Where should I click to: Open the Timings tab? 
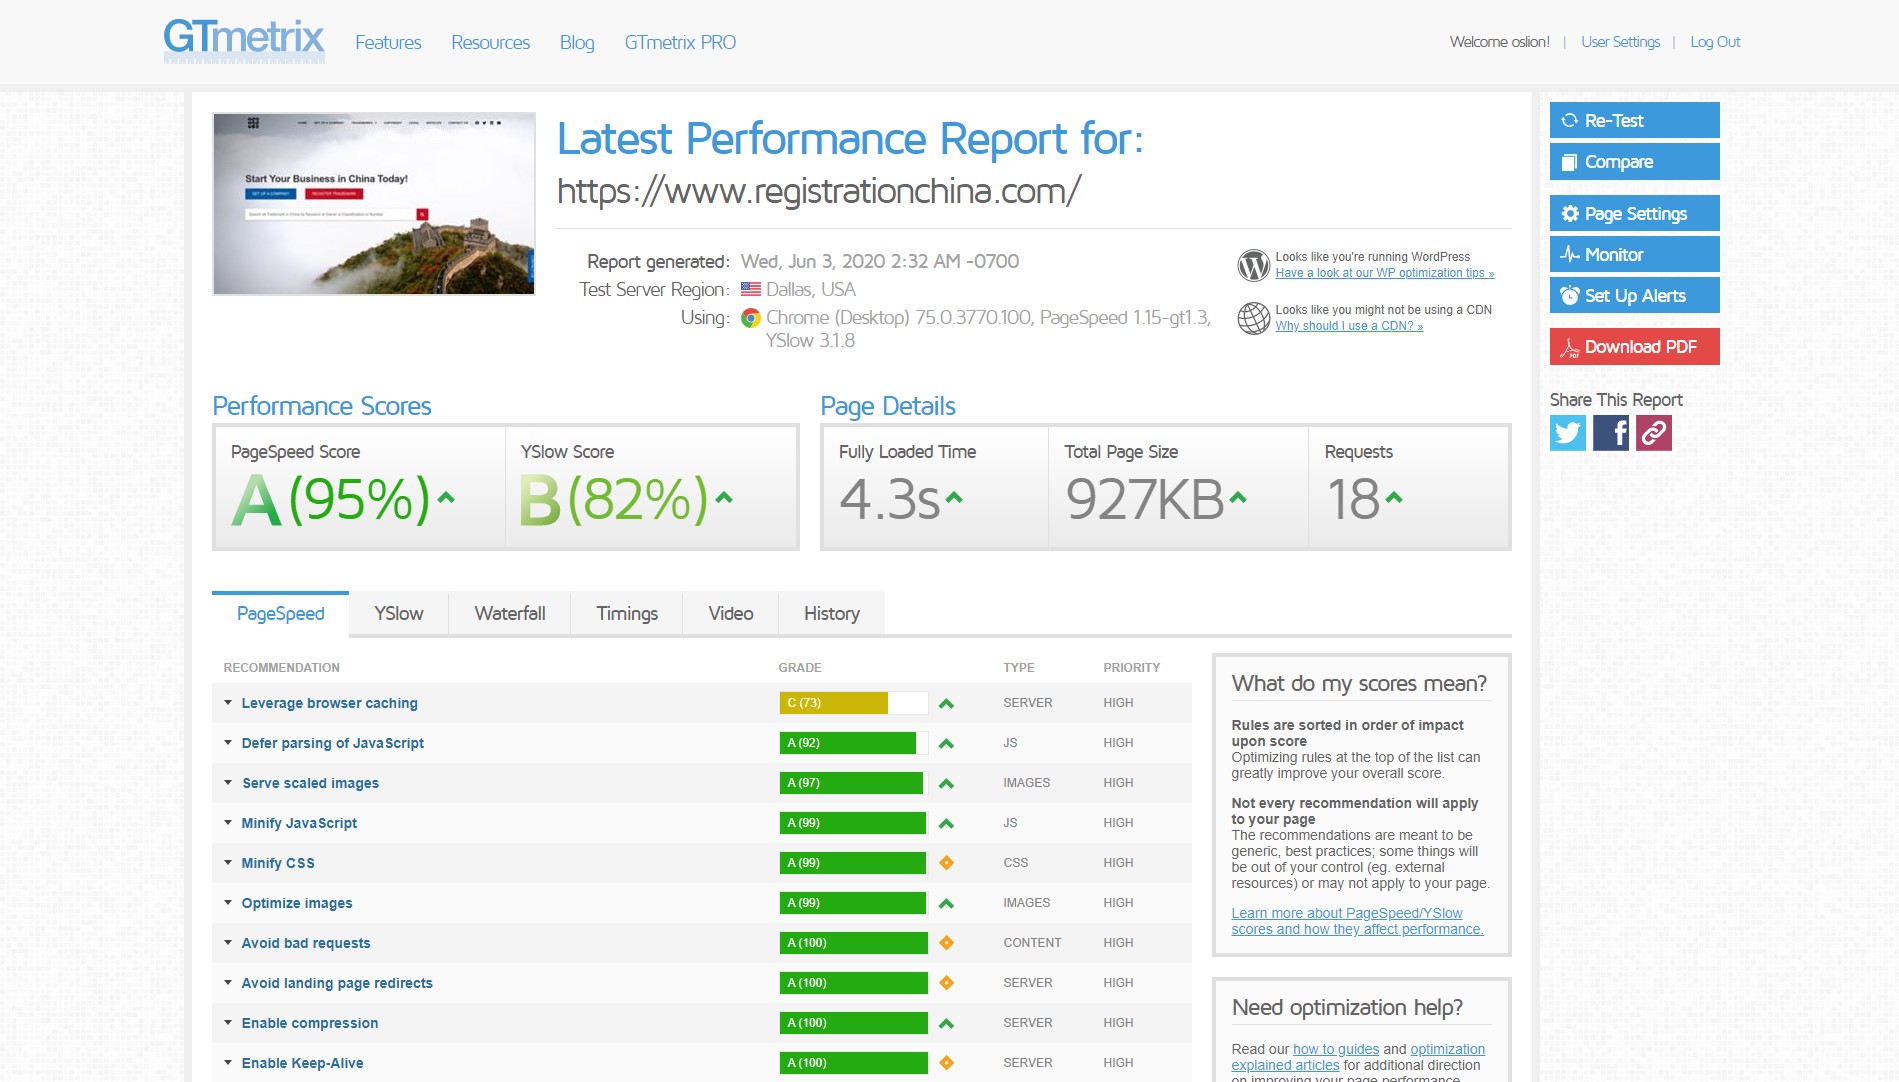click(x=627, y=613)
